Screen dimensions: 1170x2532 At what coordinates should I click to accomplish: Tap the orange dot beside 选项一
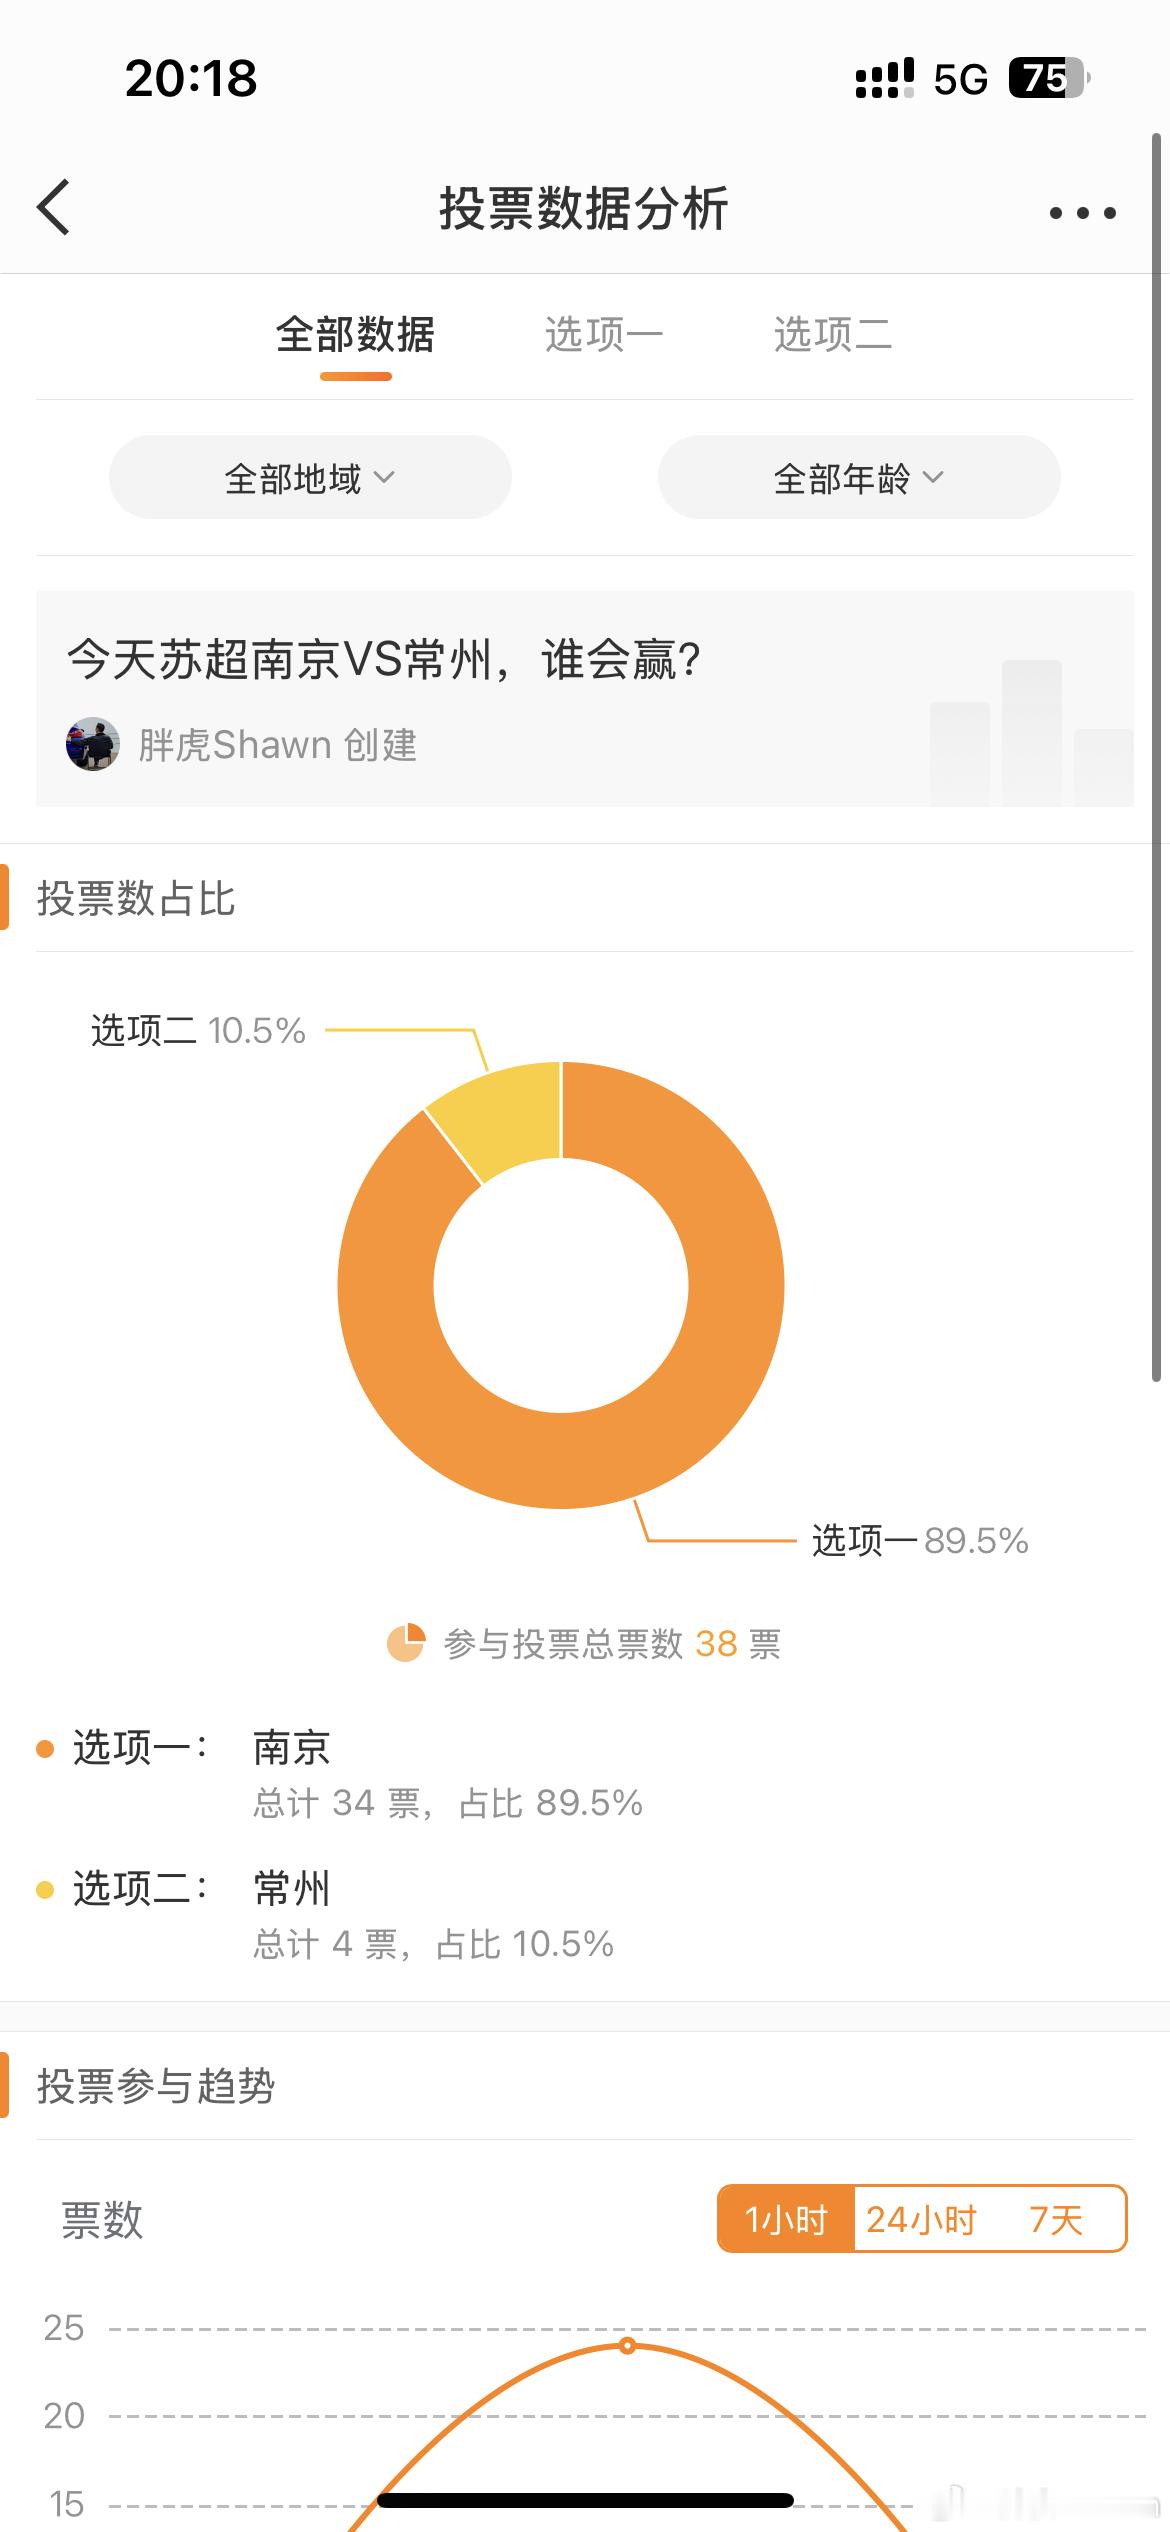(x=45, y=1748)
